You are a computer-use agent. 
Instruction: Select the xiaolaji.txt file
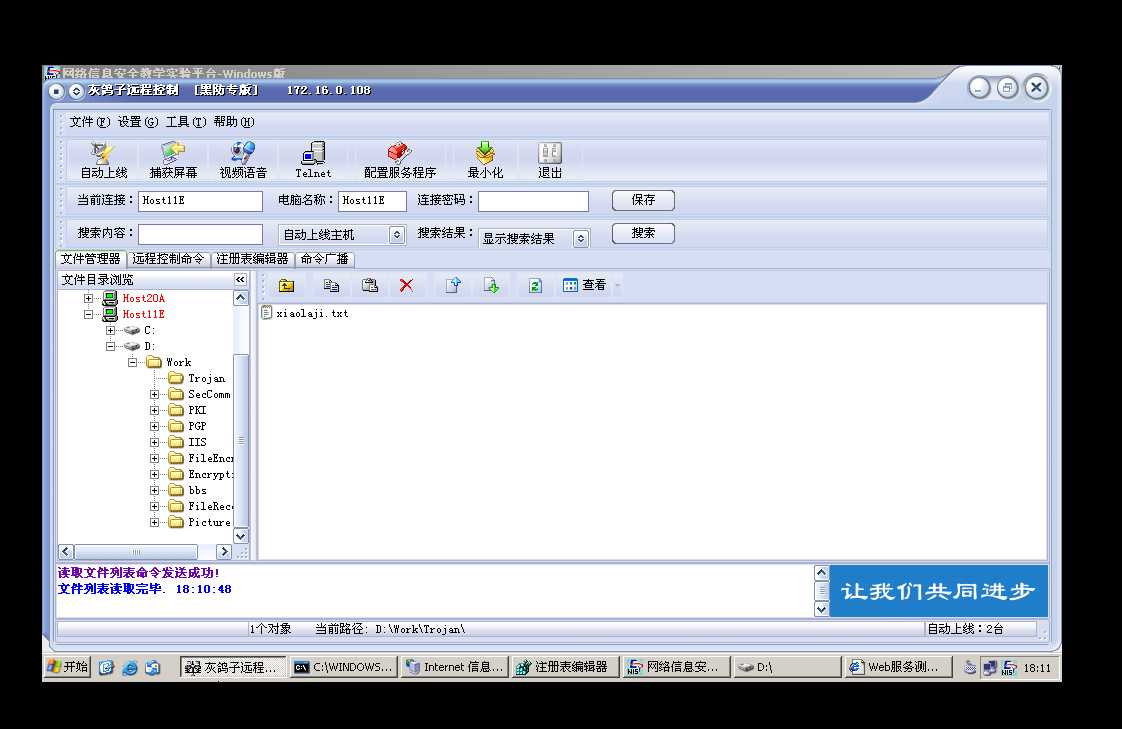(x=306, y=313)
